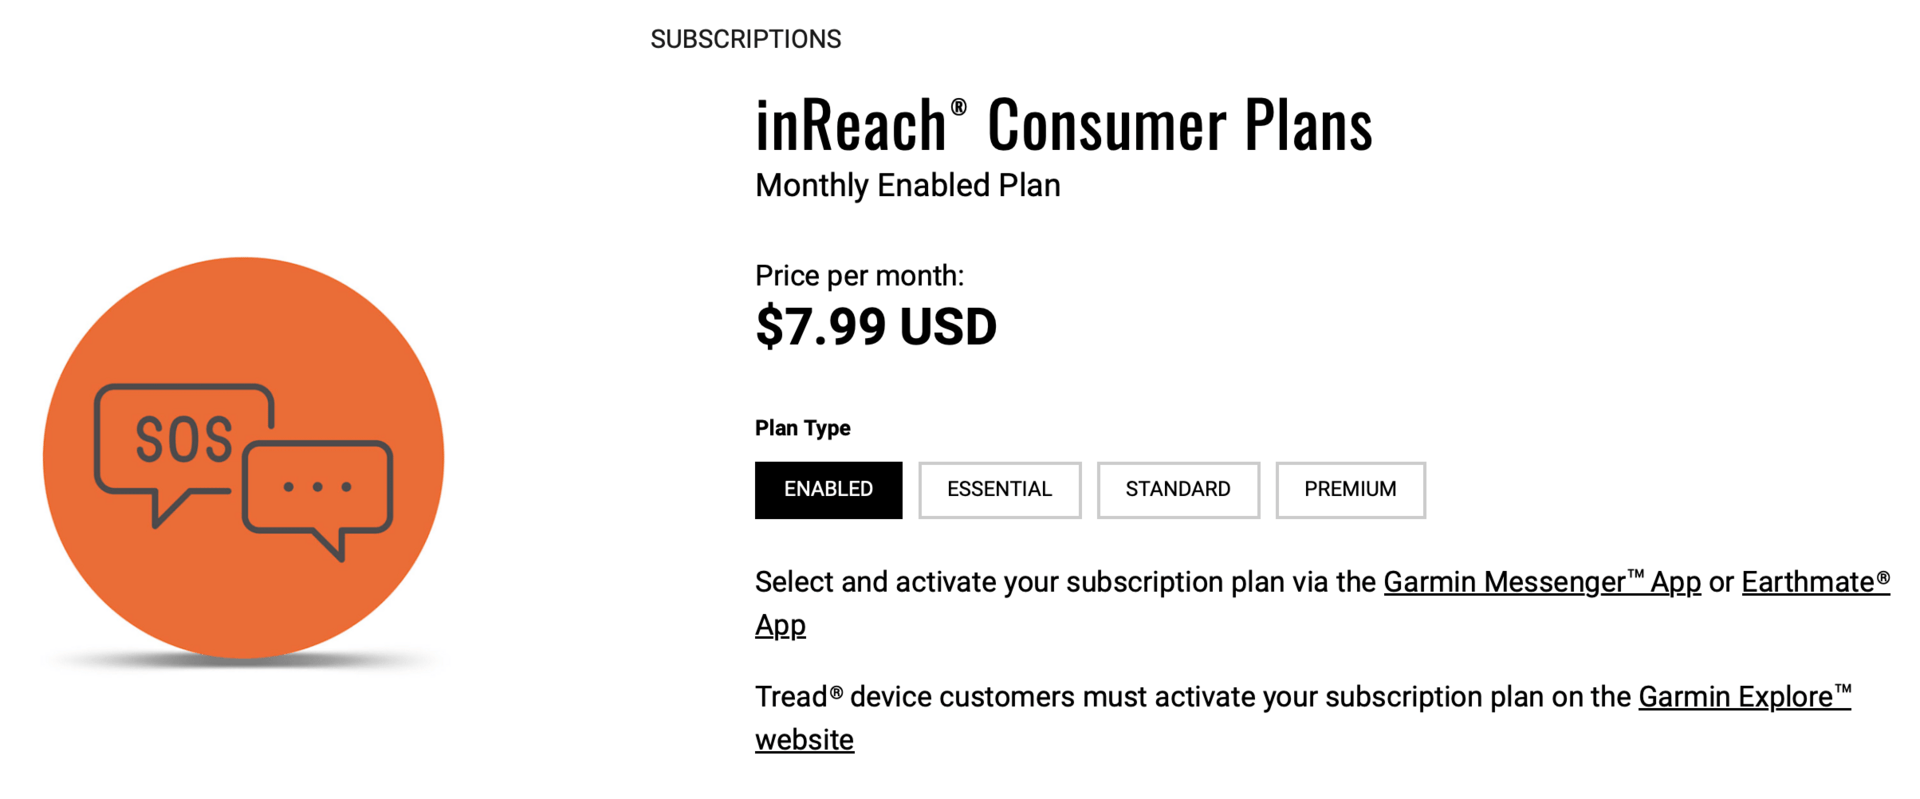This screenshot has height=799, width=1920.
Task: Follow the Earthmate App link
Action: 1814,582
